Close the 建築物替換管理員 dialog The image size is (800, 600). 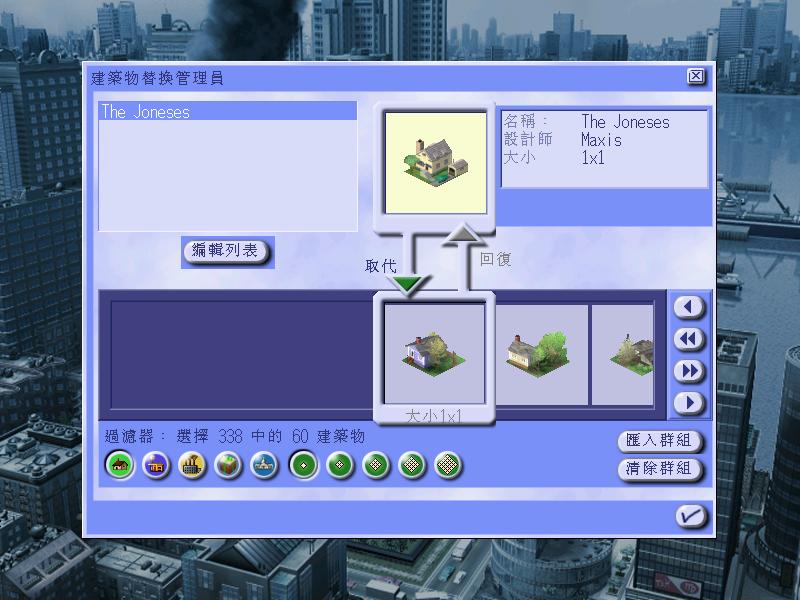(x=695, y=77)
